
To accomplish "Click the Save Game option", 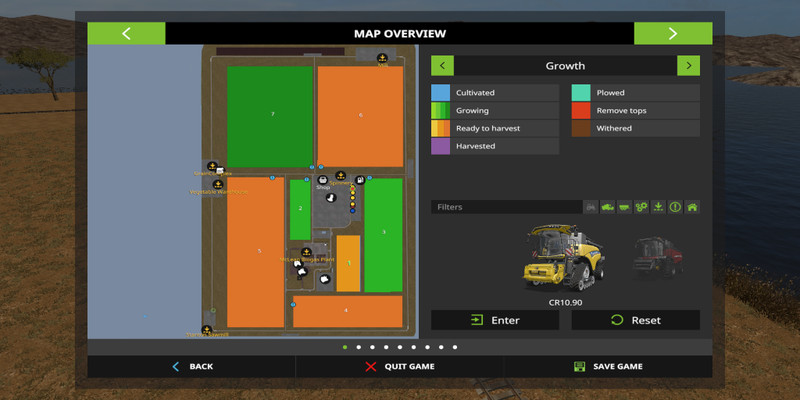I will click(608, 366).
